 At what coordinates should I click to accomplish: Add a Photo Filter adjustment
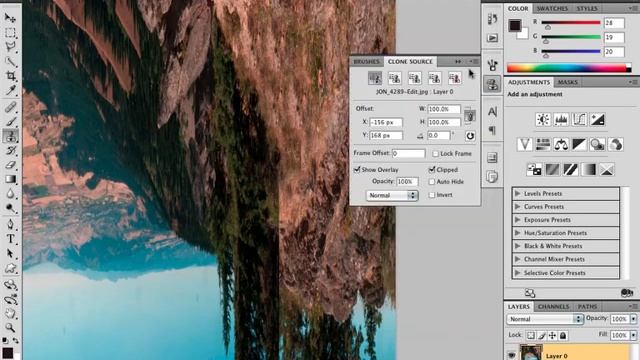click(x=598, y=144)
